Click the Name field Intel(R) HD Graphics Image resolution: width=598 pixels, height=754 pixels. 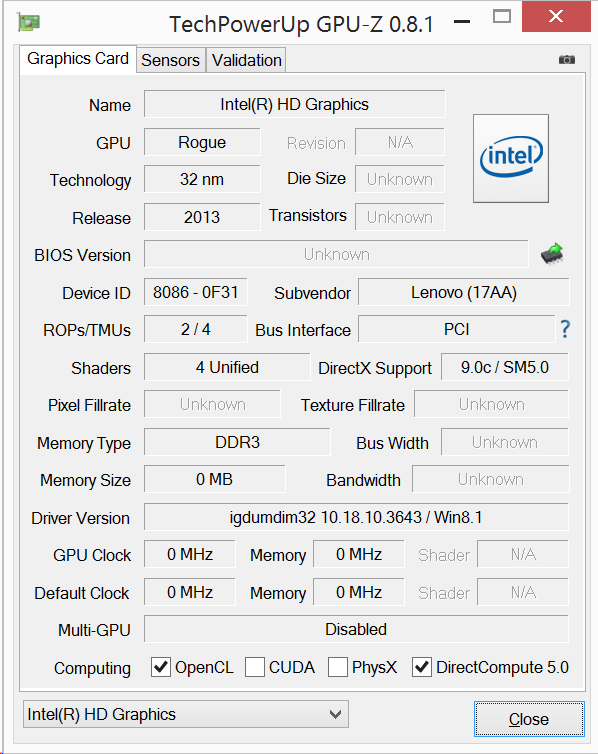click(295, 104)
